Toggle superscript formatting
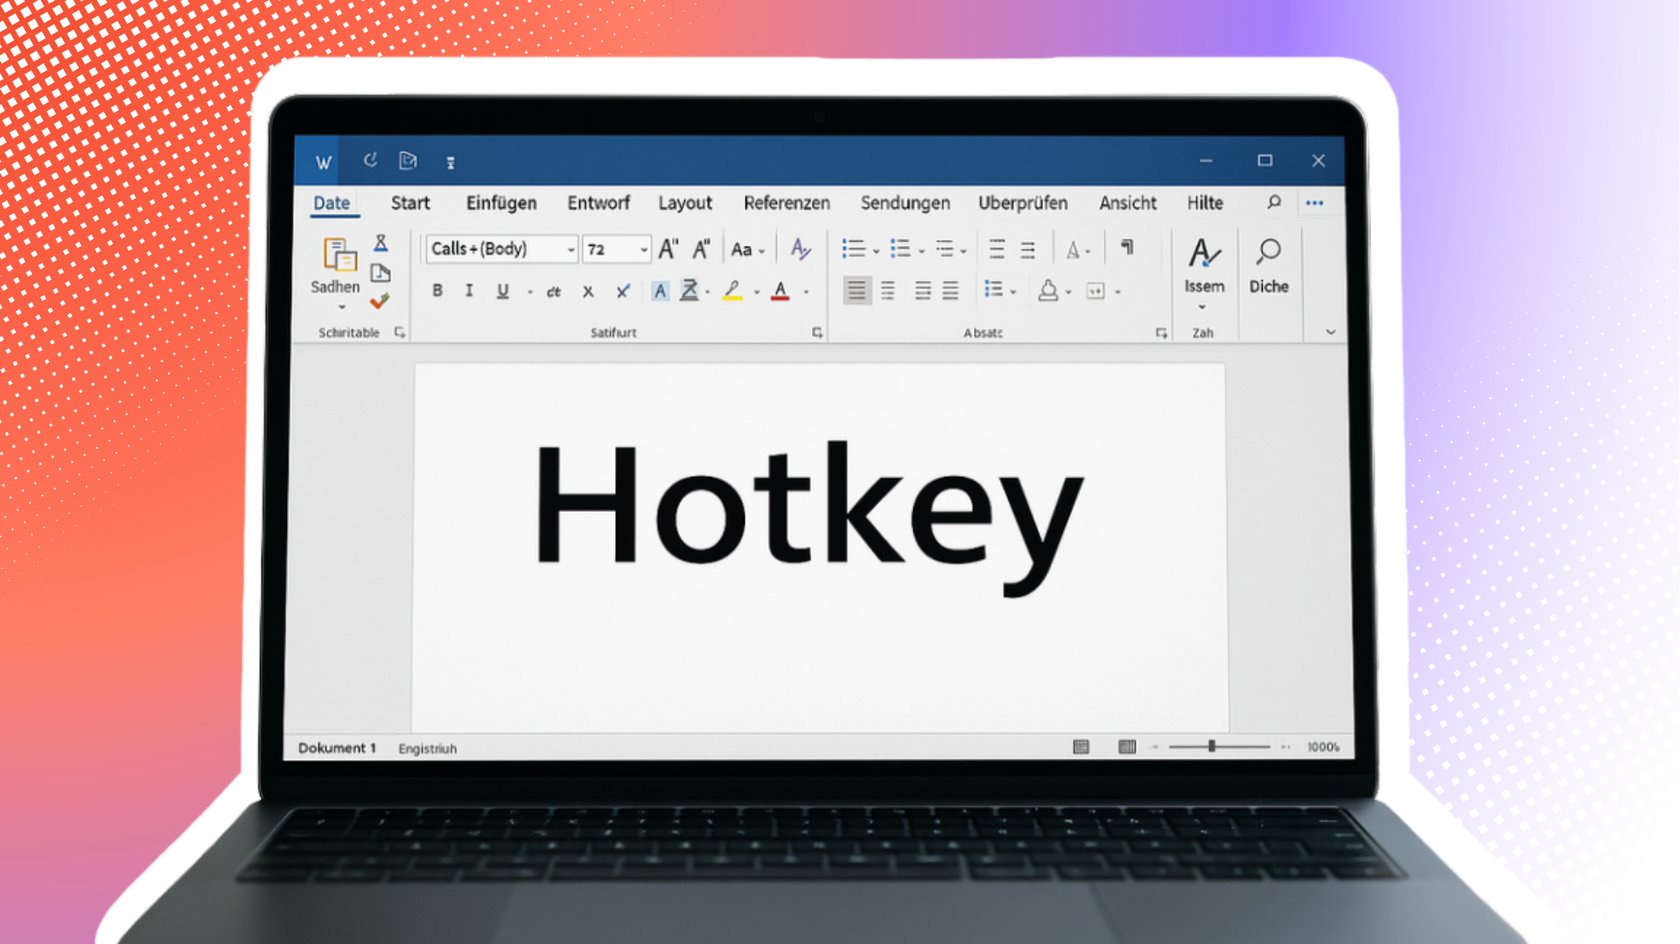This screenshot has width=1680, height=944. point(622,291)
